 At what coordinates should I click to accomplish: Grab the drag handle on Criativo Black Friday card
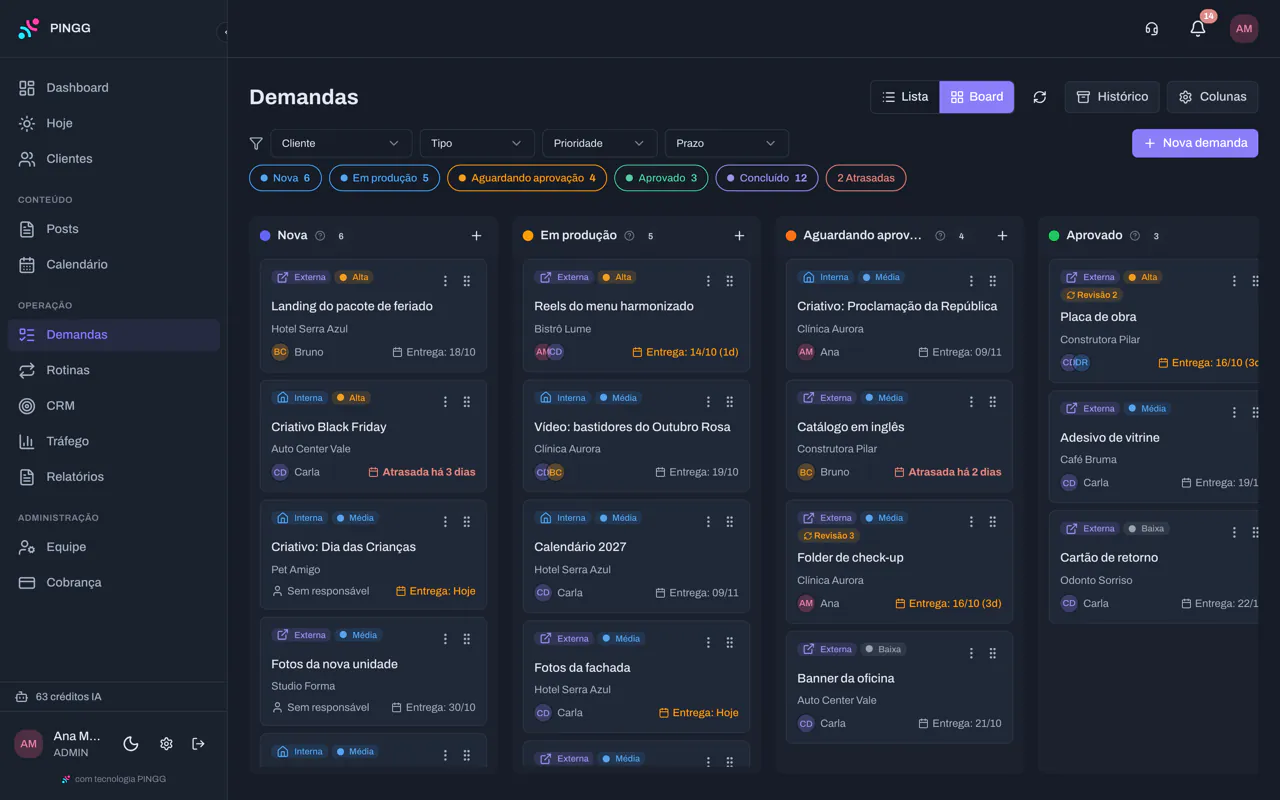[x=467, y=402]
